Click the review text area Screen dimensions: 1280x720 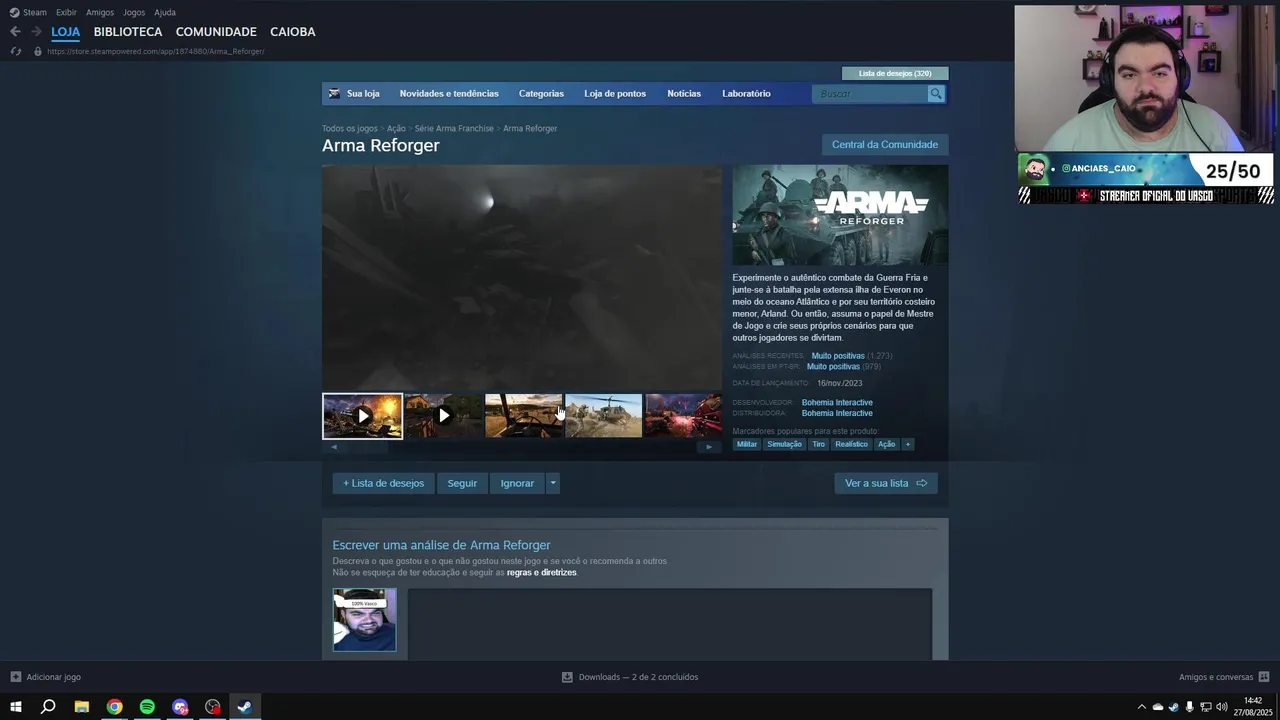(x=669, y=624)
